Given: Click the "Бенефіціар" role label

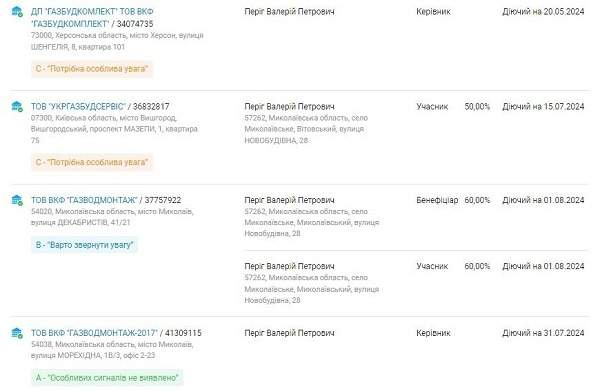Looking at the screenshot, I should (x=437, y=200).
